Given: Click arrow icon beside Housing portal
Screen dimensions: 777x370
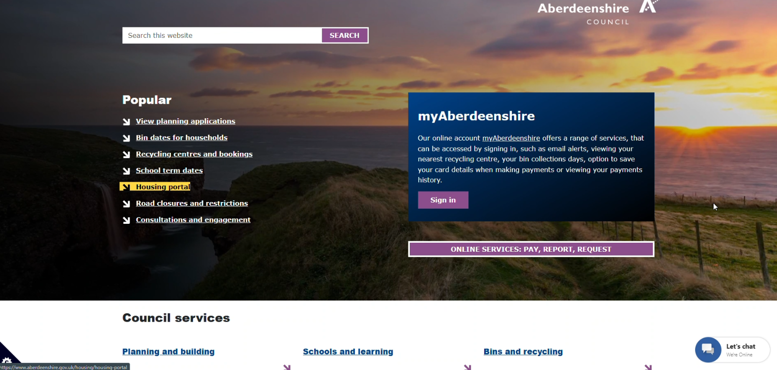Looking at the screenshot, I should pyautogui.click(x=126, y=187).
